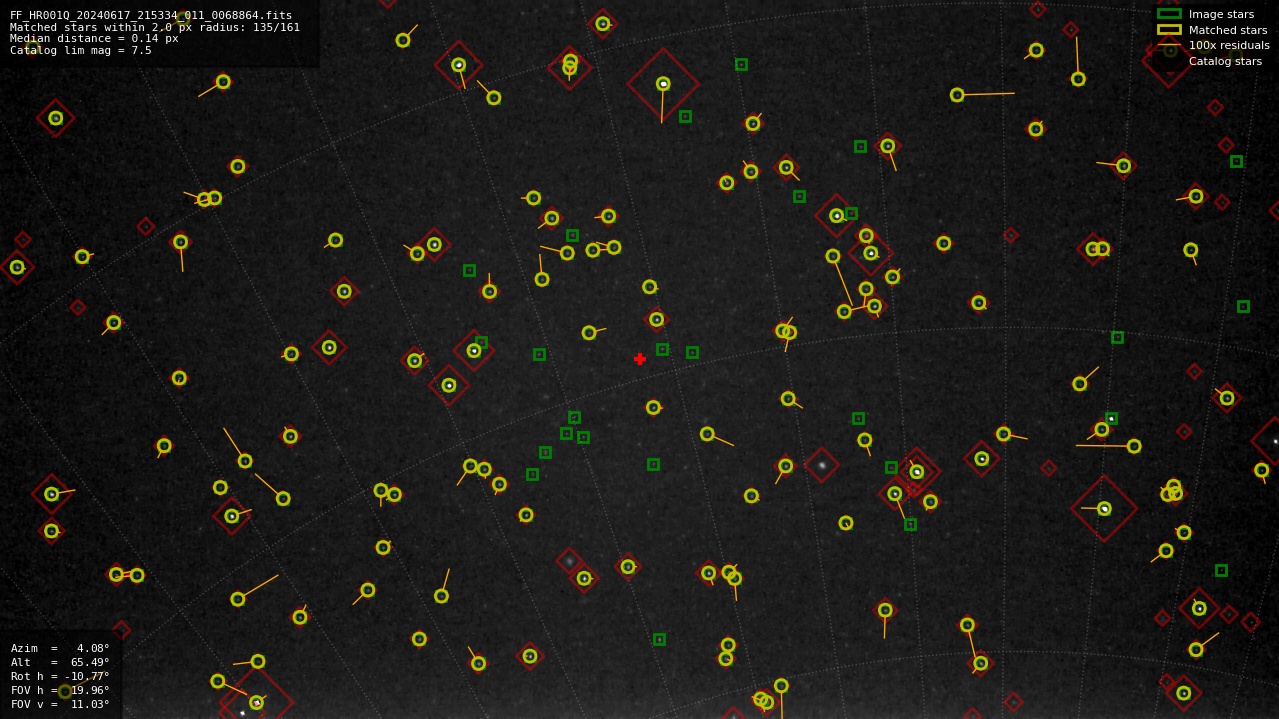
Task: Click the 'FOV v = 11.03°' readout
Action: [60, 704]
